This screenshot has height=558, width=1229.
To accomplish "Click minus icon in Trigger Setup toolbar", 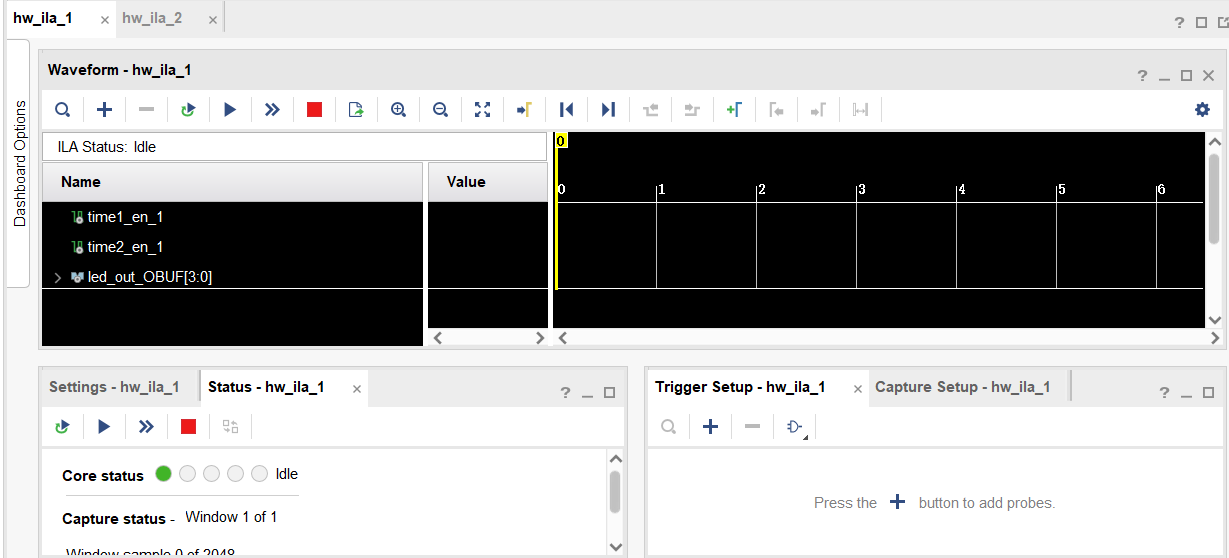I will (x=752, y=427).
